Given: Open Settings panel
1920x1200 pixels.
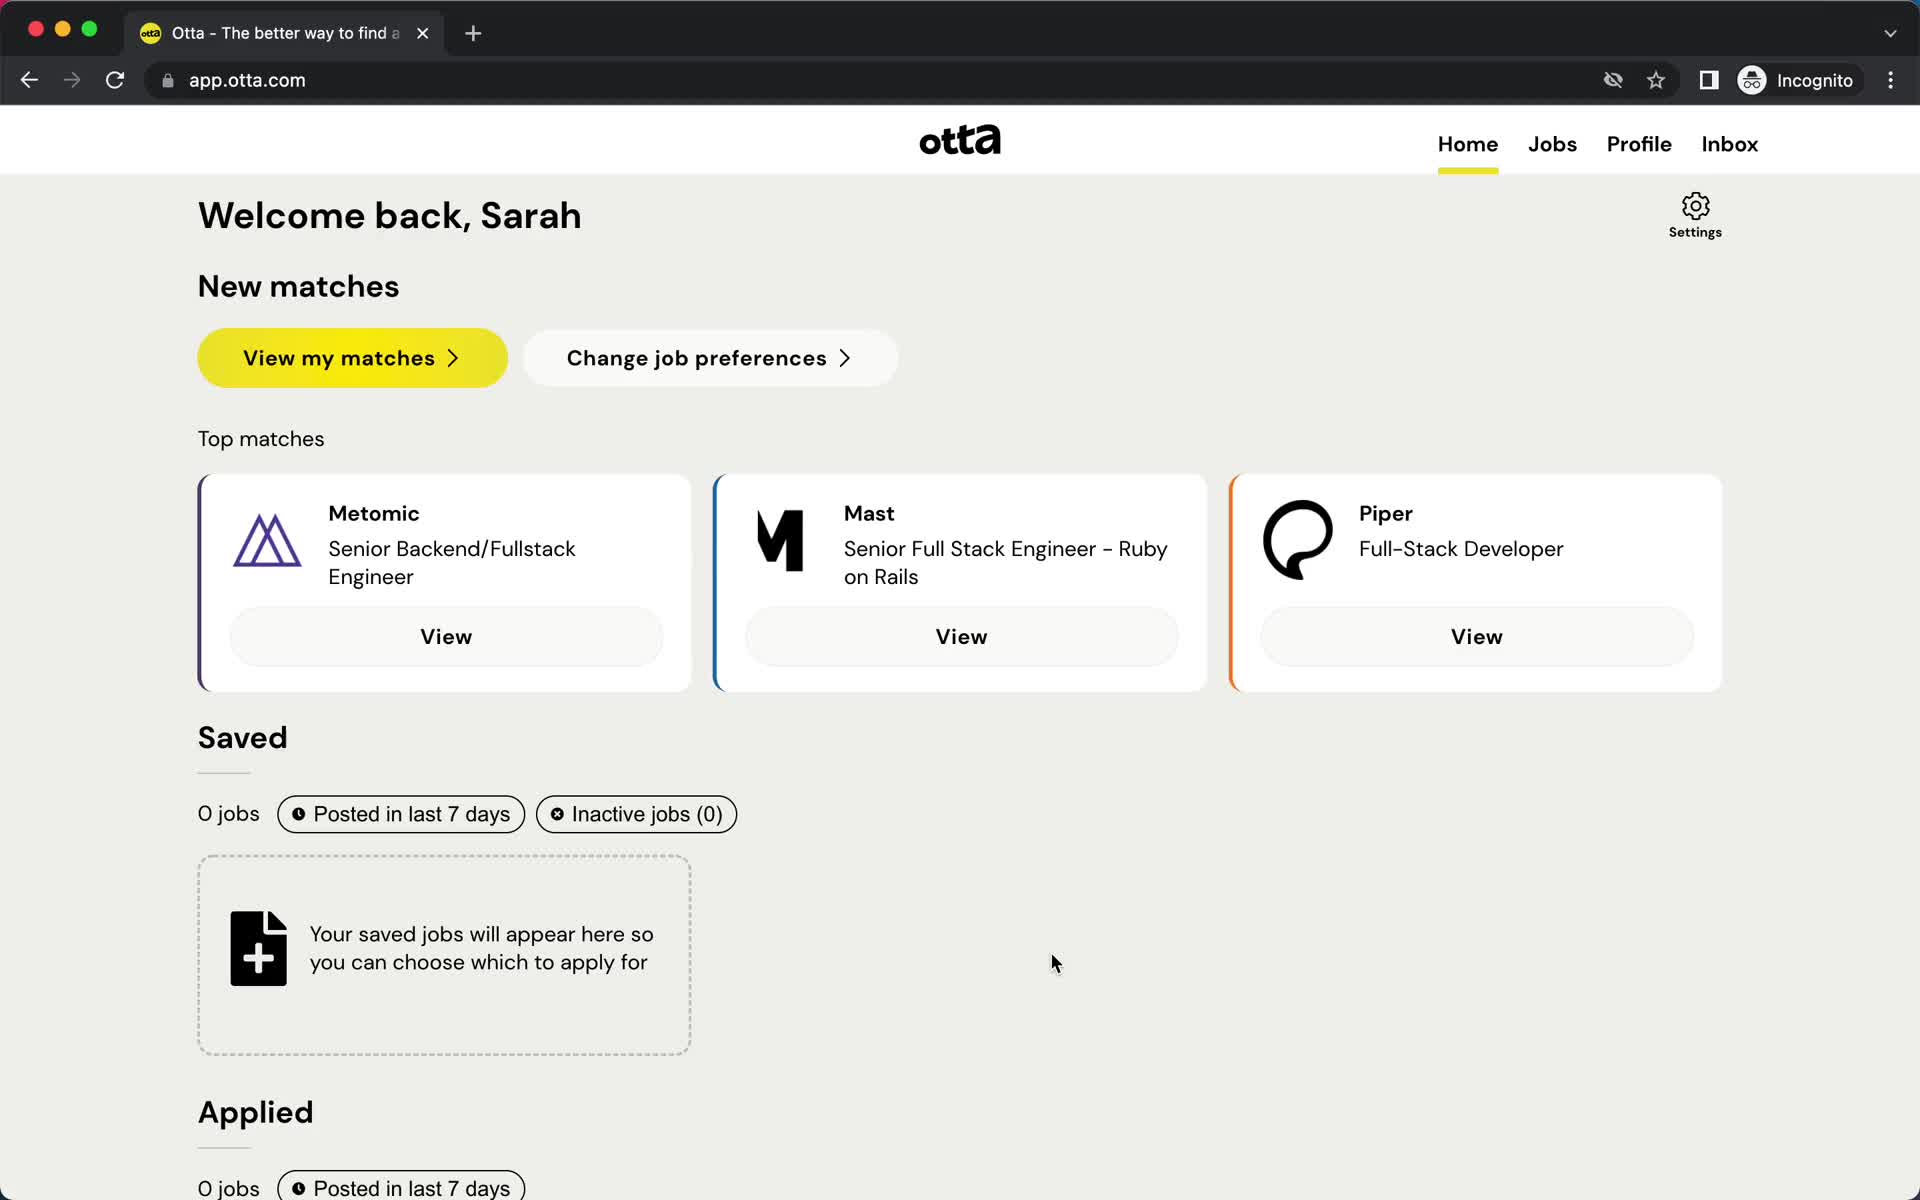Looking at the screenshot, I should 1696,213.
